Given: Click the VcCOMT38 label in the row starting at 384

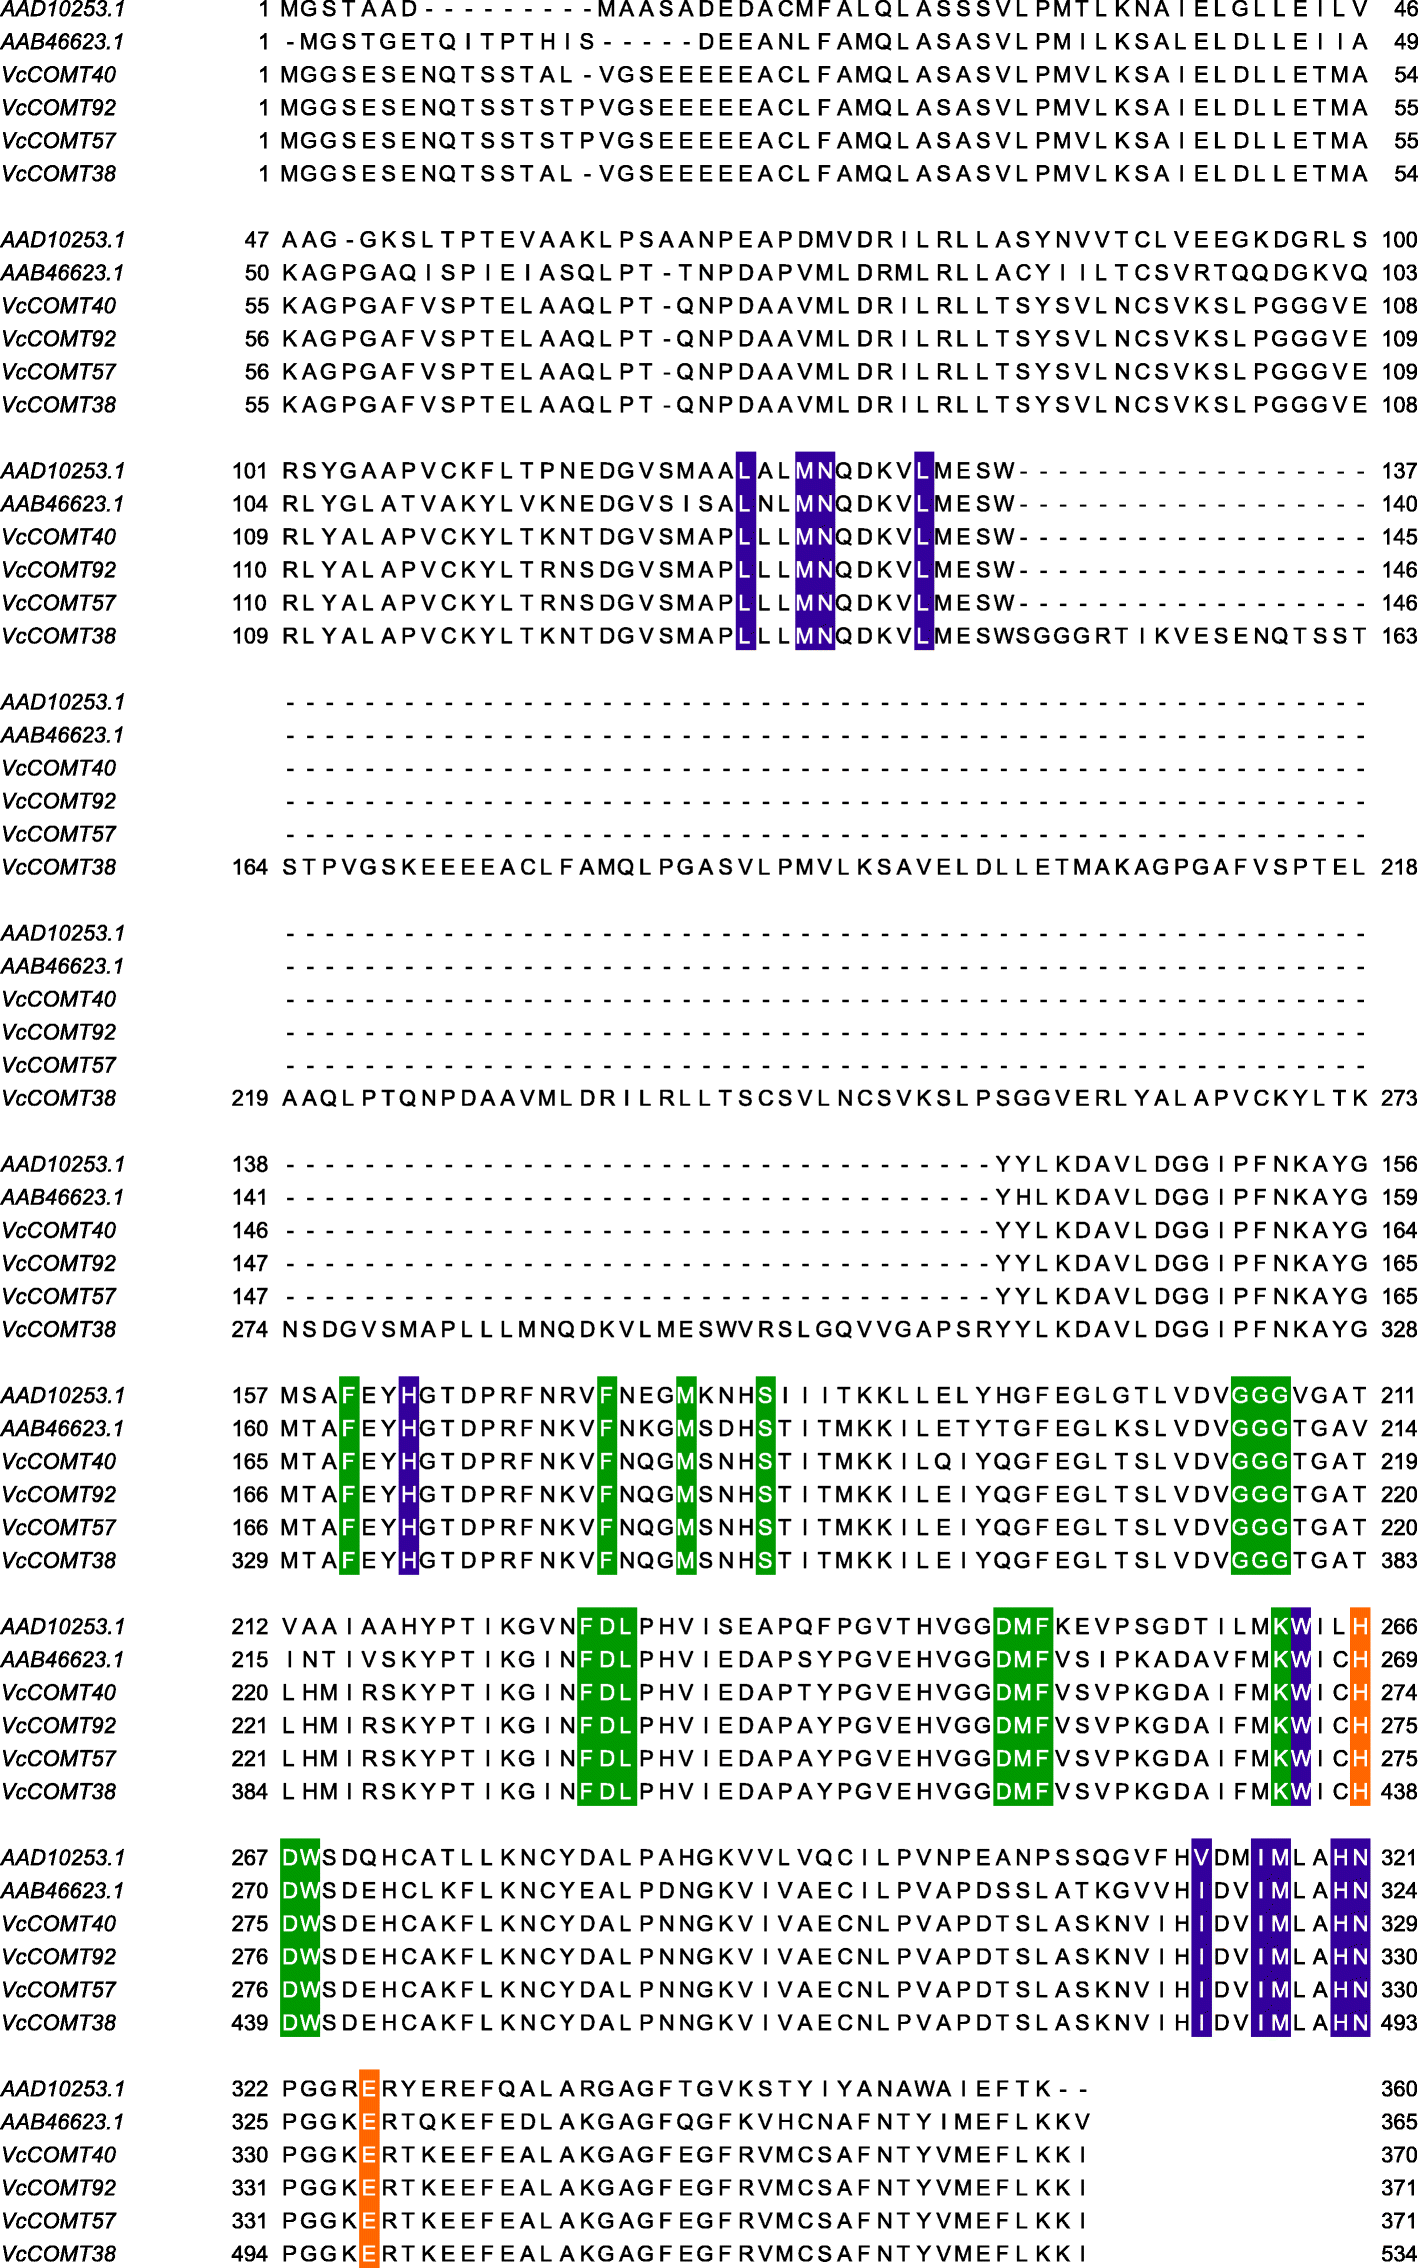Looking at the screenshot, I should point(58,1791).
